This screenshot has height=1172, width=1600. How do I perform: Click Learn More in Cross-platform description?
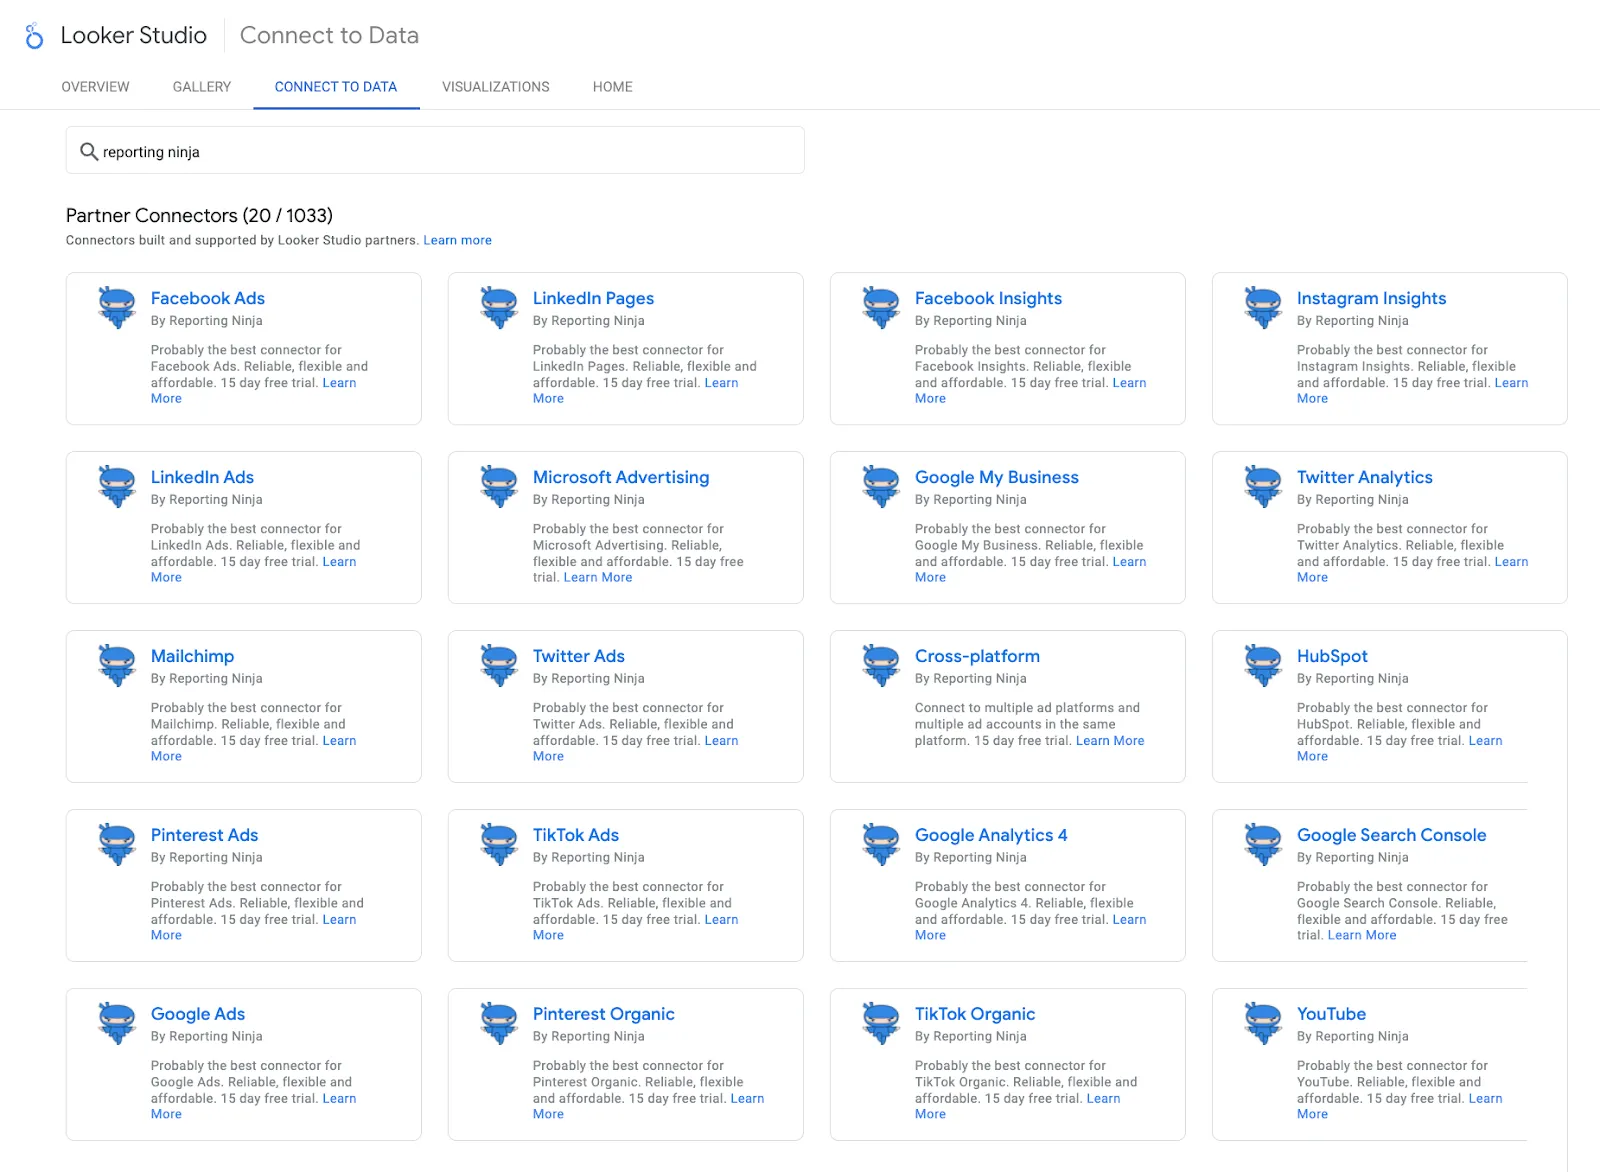(1110, 741)
